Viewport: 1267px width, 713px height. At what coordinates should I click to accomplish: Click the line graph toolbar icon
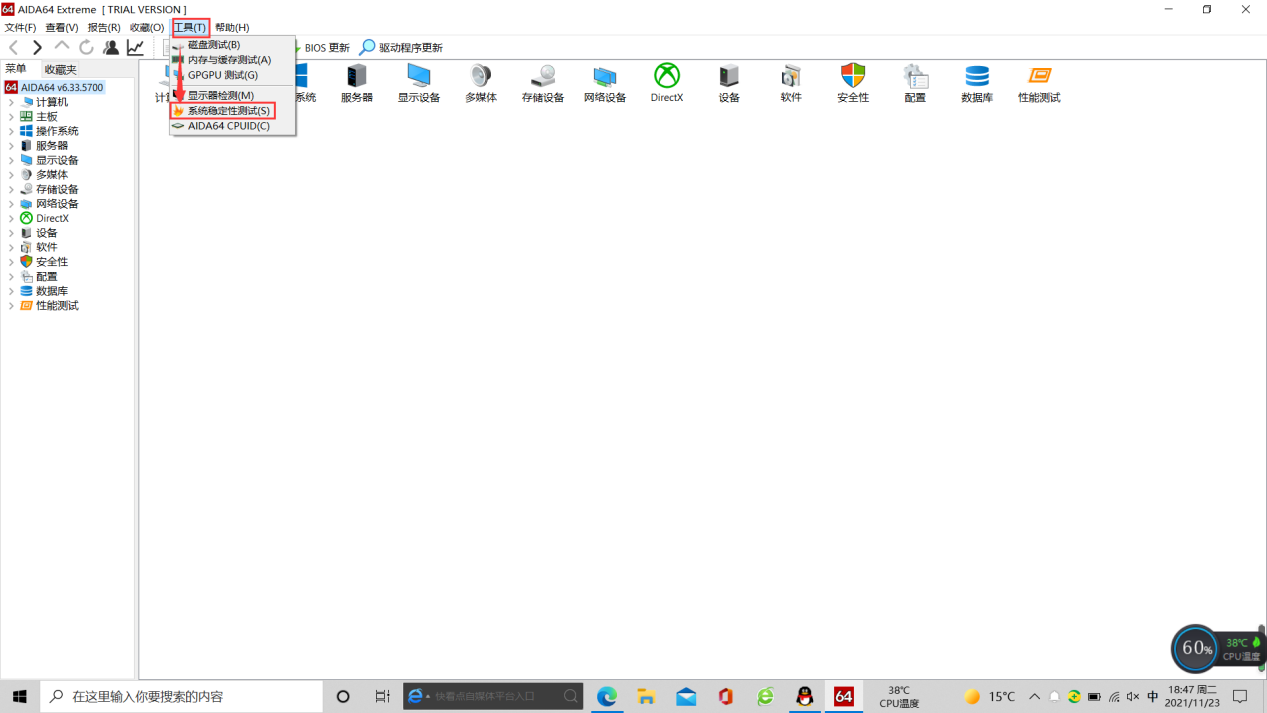[135, 47]
